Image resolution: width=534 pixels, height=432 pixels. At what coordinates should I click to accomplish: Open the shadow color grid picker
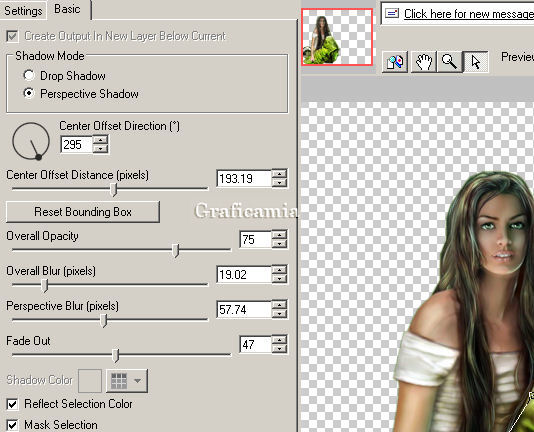119,381
